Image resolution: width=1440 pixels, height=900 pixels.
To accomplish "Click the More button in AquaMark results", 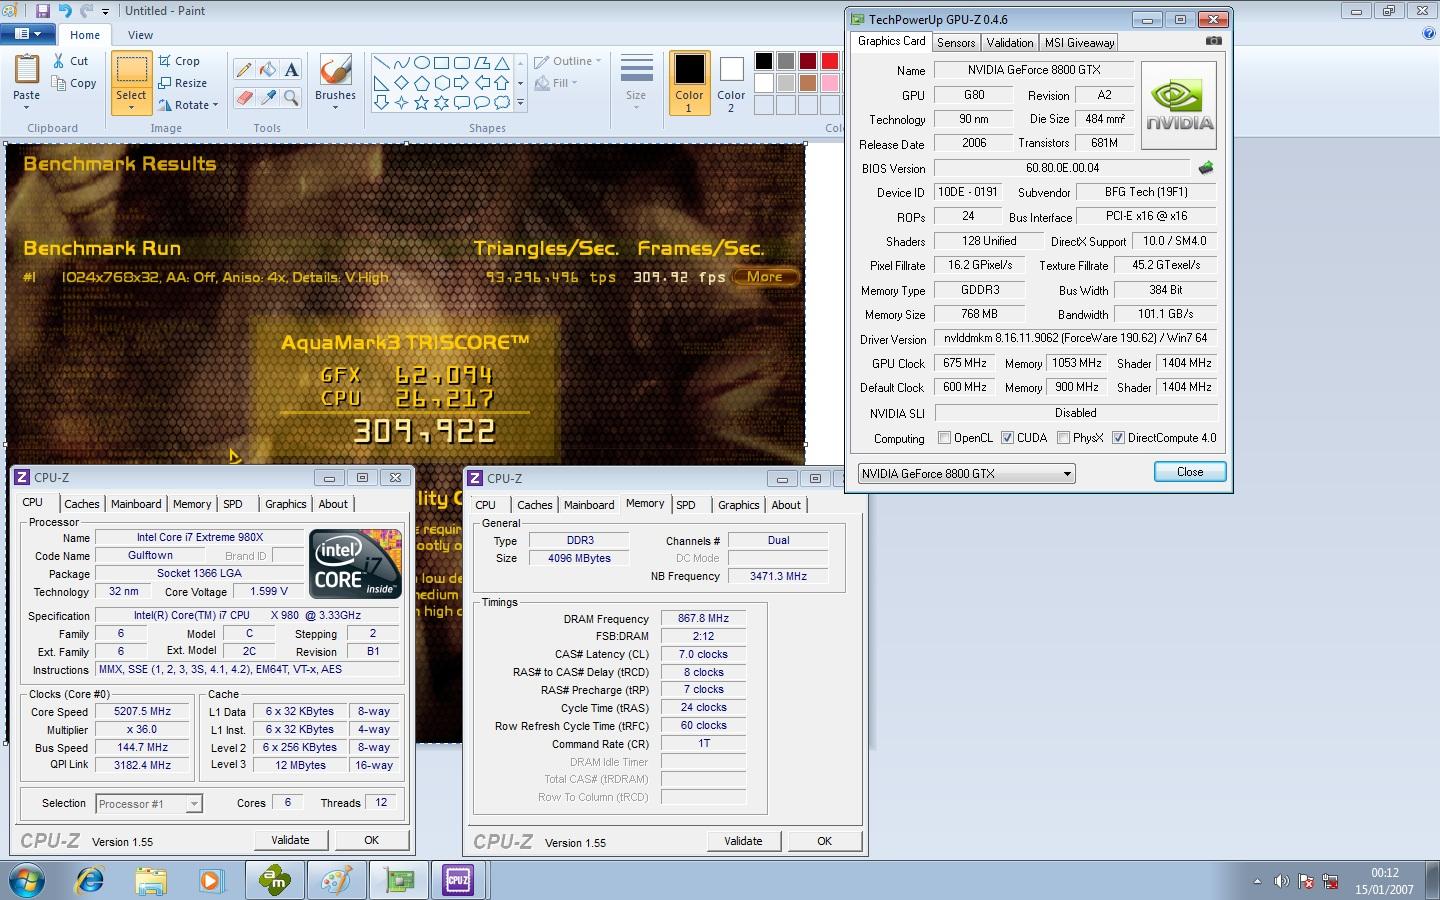I will (765, 277).
